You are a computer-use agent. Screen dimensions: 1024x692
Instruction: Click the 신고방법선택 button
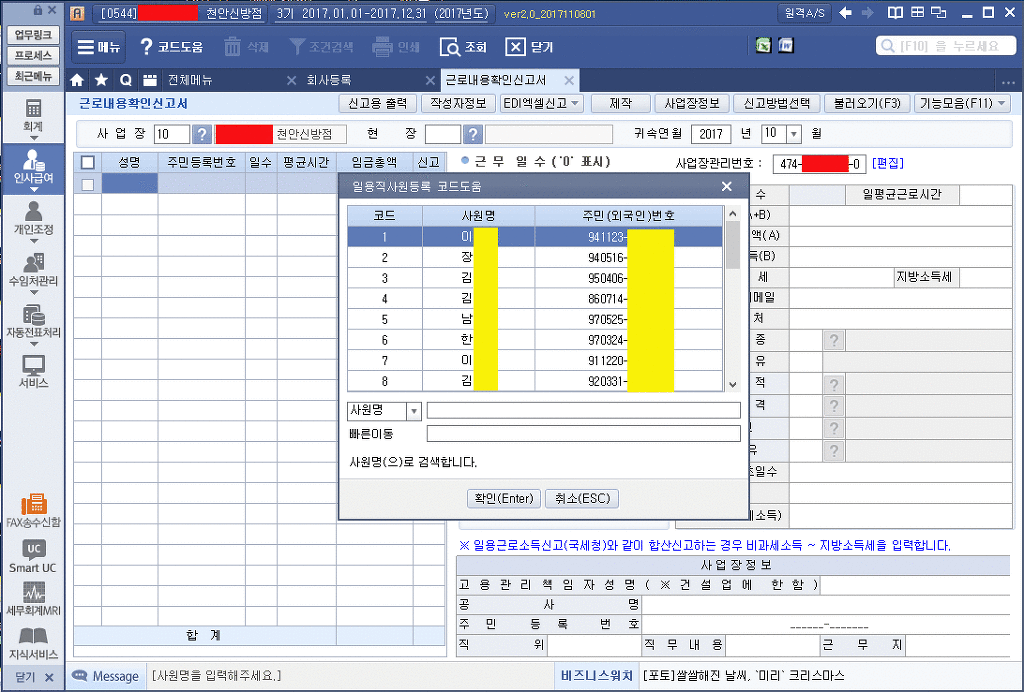[x=776, y=103]
